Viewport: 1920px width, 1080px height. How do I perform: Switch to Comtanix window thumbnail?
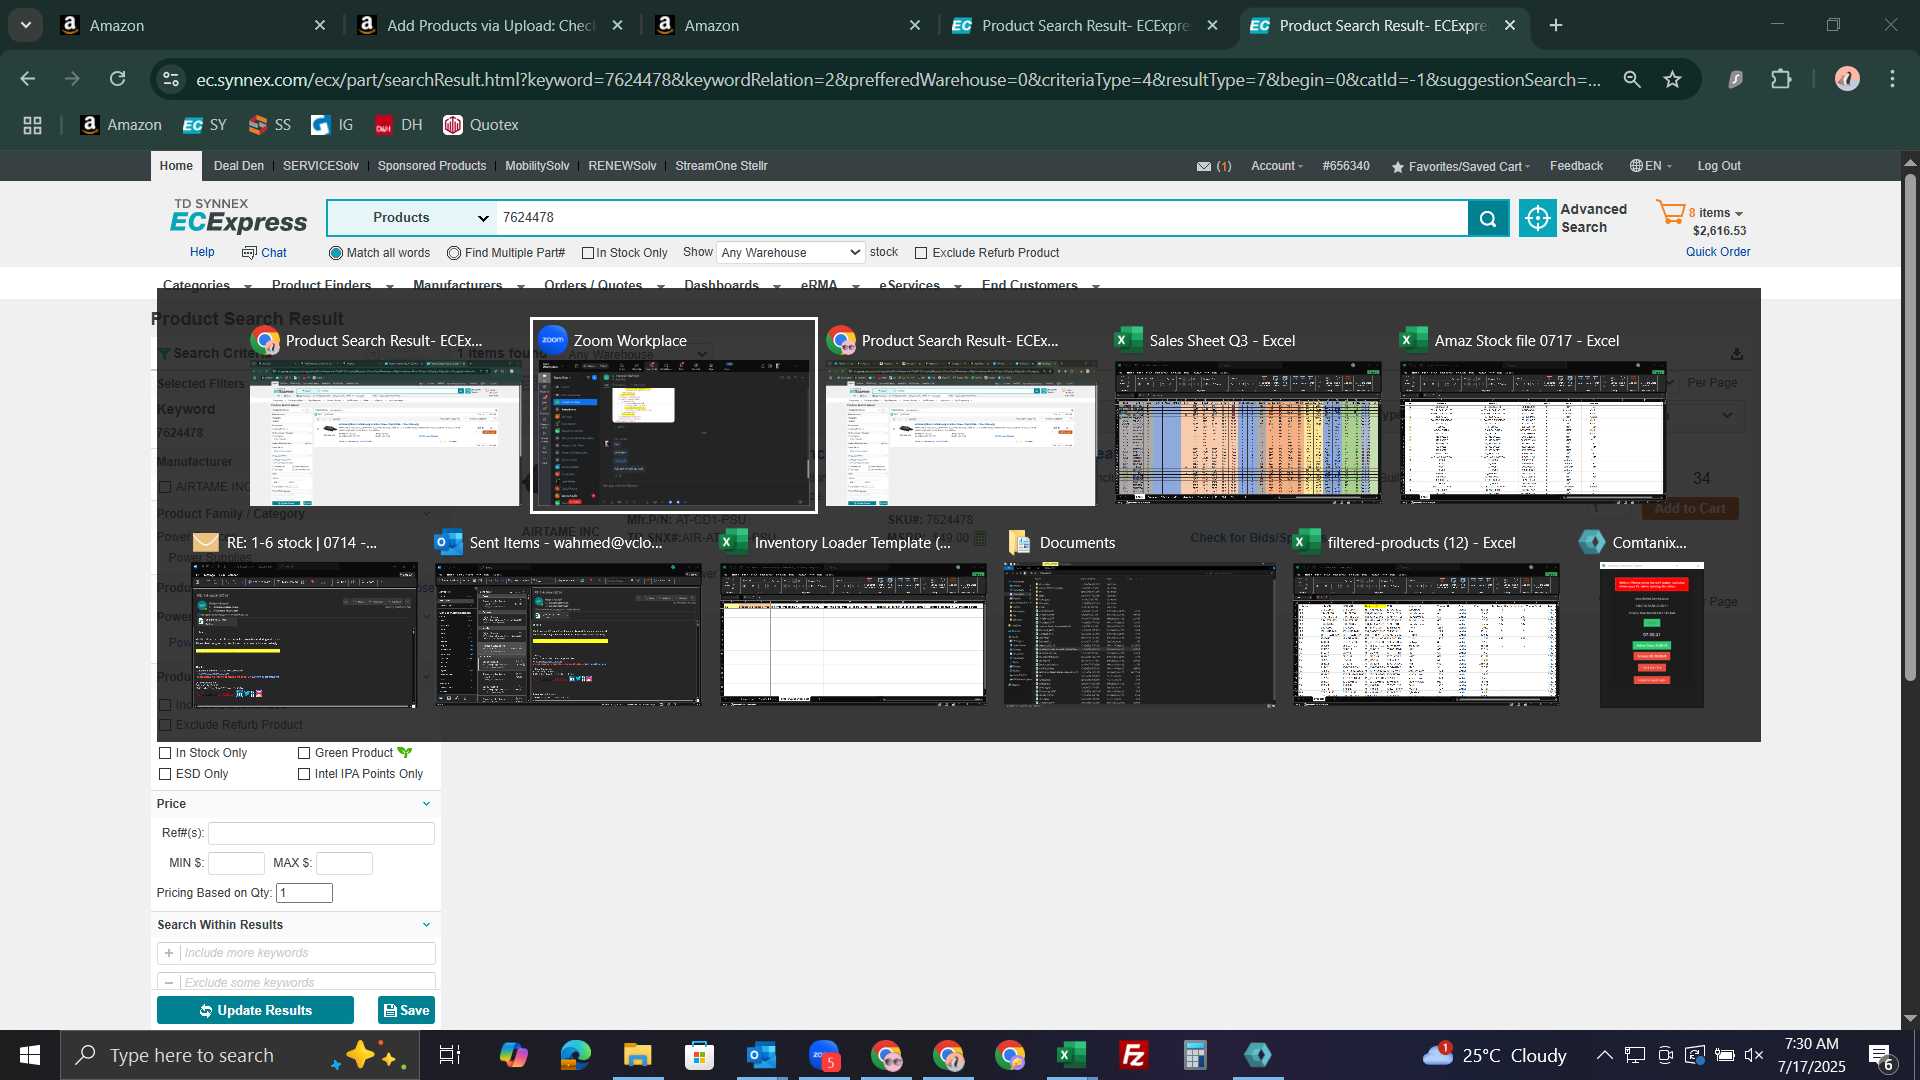pos(1651,620)
